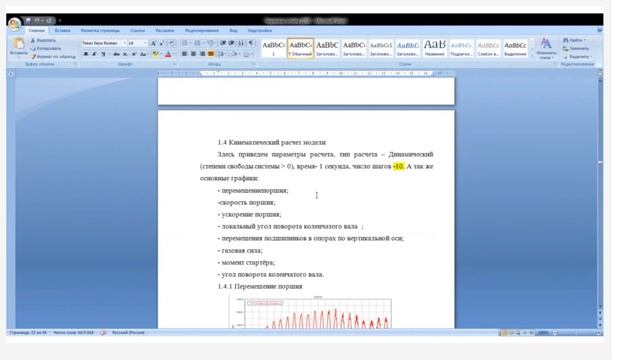Apply the Обычный style
Viewport: 640px width, 360px height.
(x=300, y=48)
